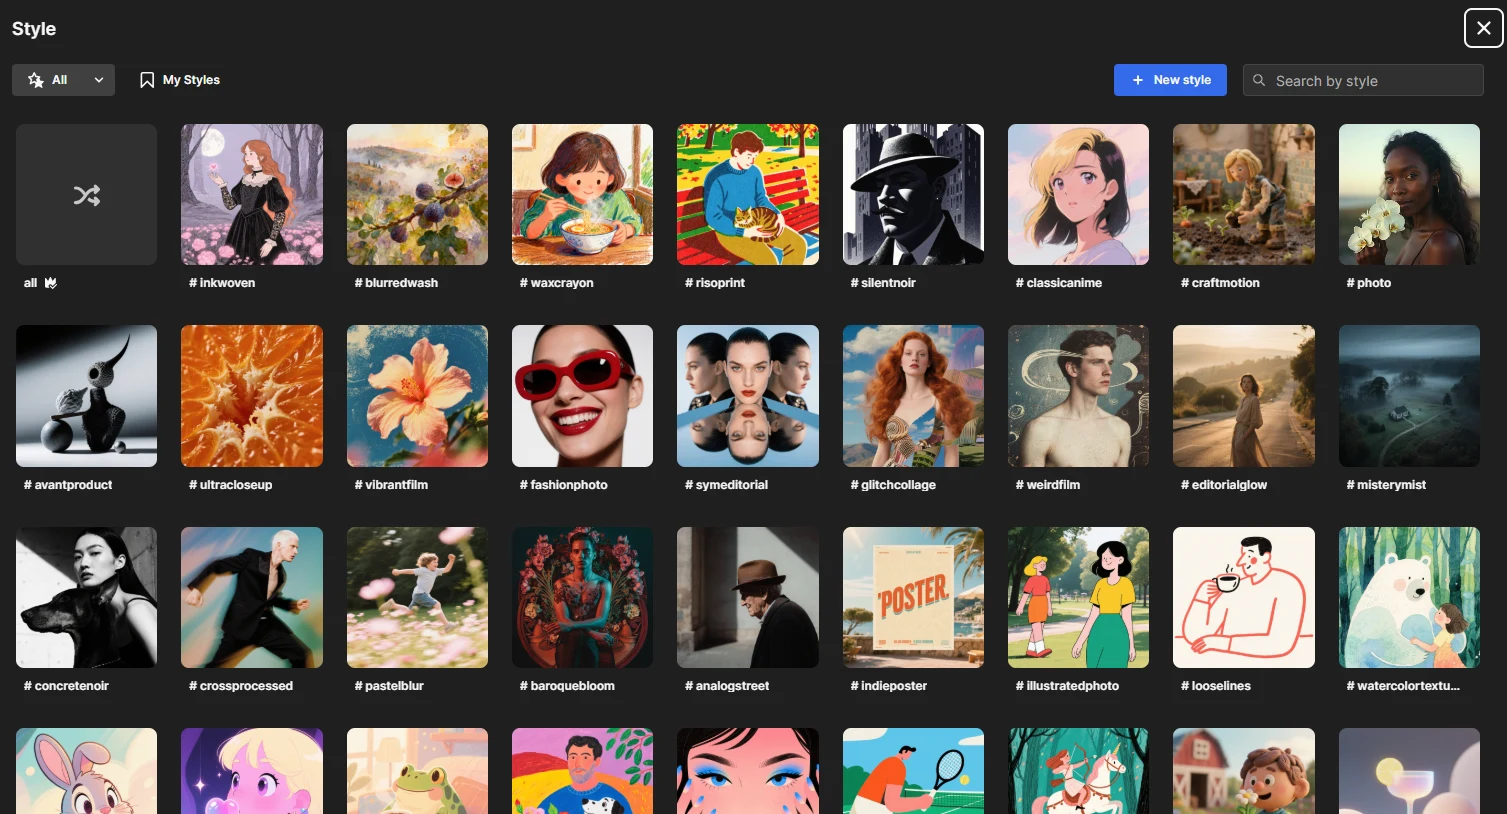Close the Style panel
This screenshot has height=814, width=1507.
coord(1484,28)
